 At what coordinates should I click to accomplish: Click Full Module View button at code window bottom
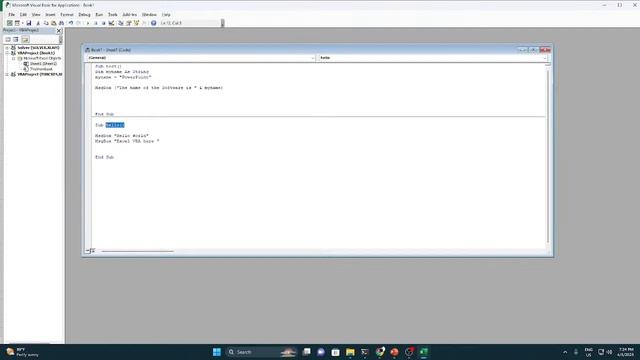[93, 251]
